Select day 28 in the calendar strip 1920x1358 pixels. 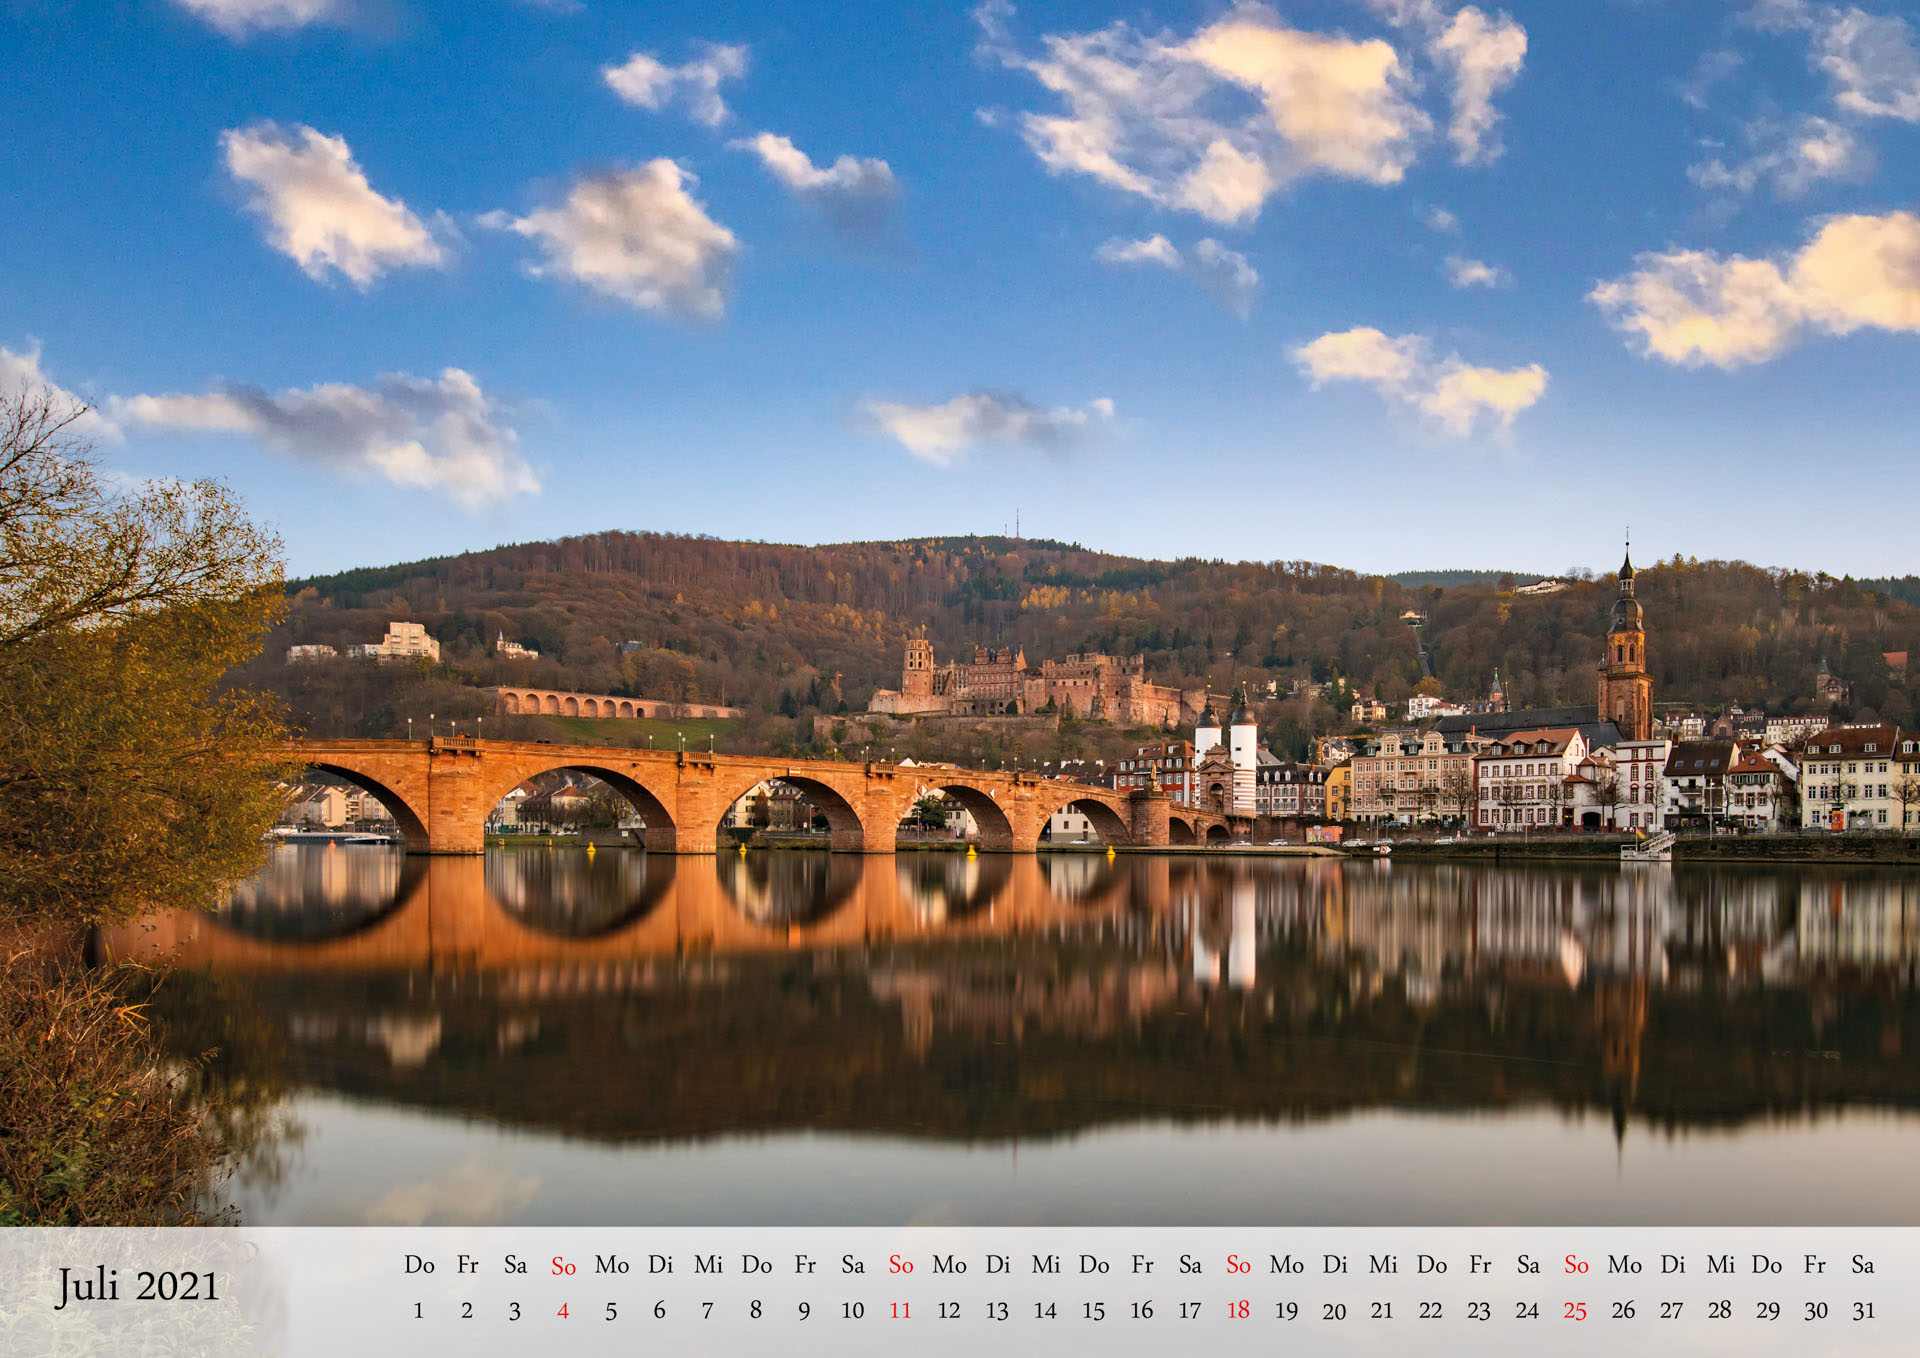[x=1720, y=1310]
